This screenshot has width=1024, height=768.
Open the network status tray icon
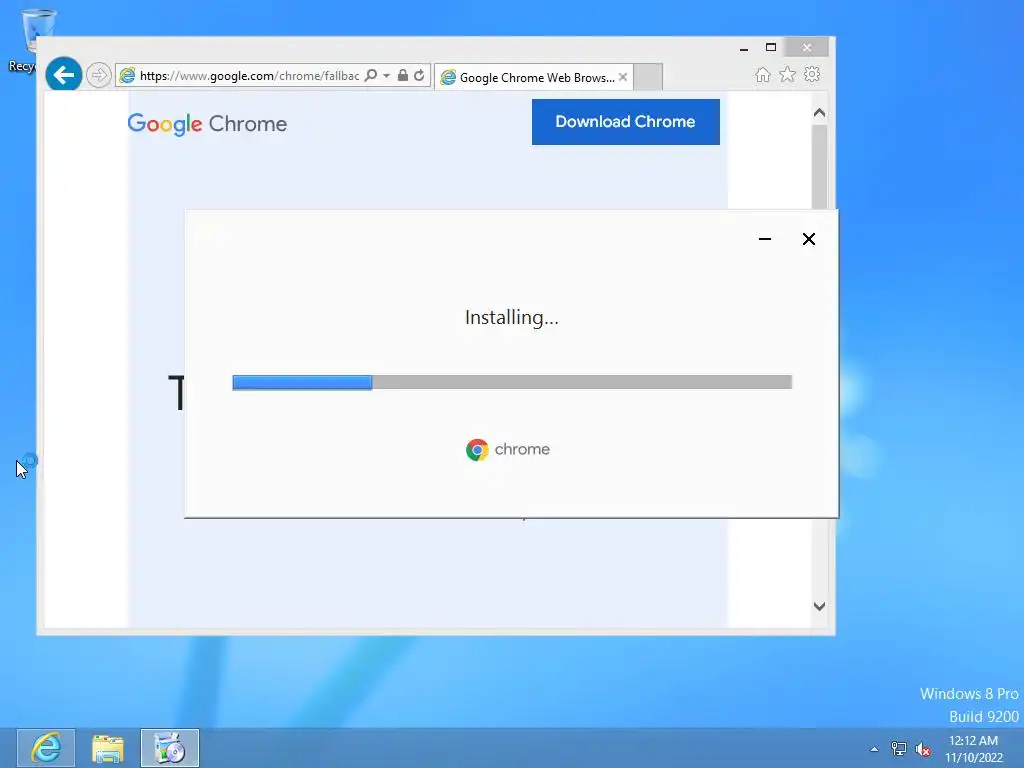(x=899, y=749)
